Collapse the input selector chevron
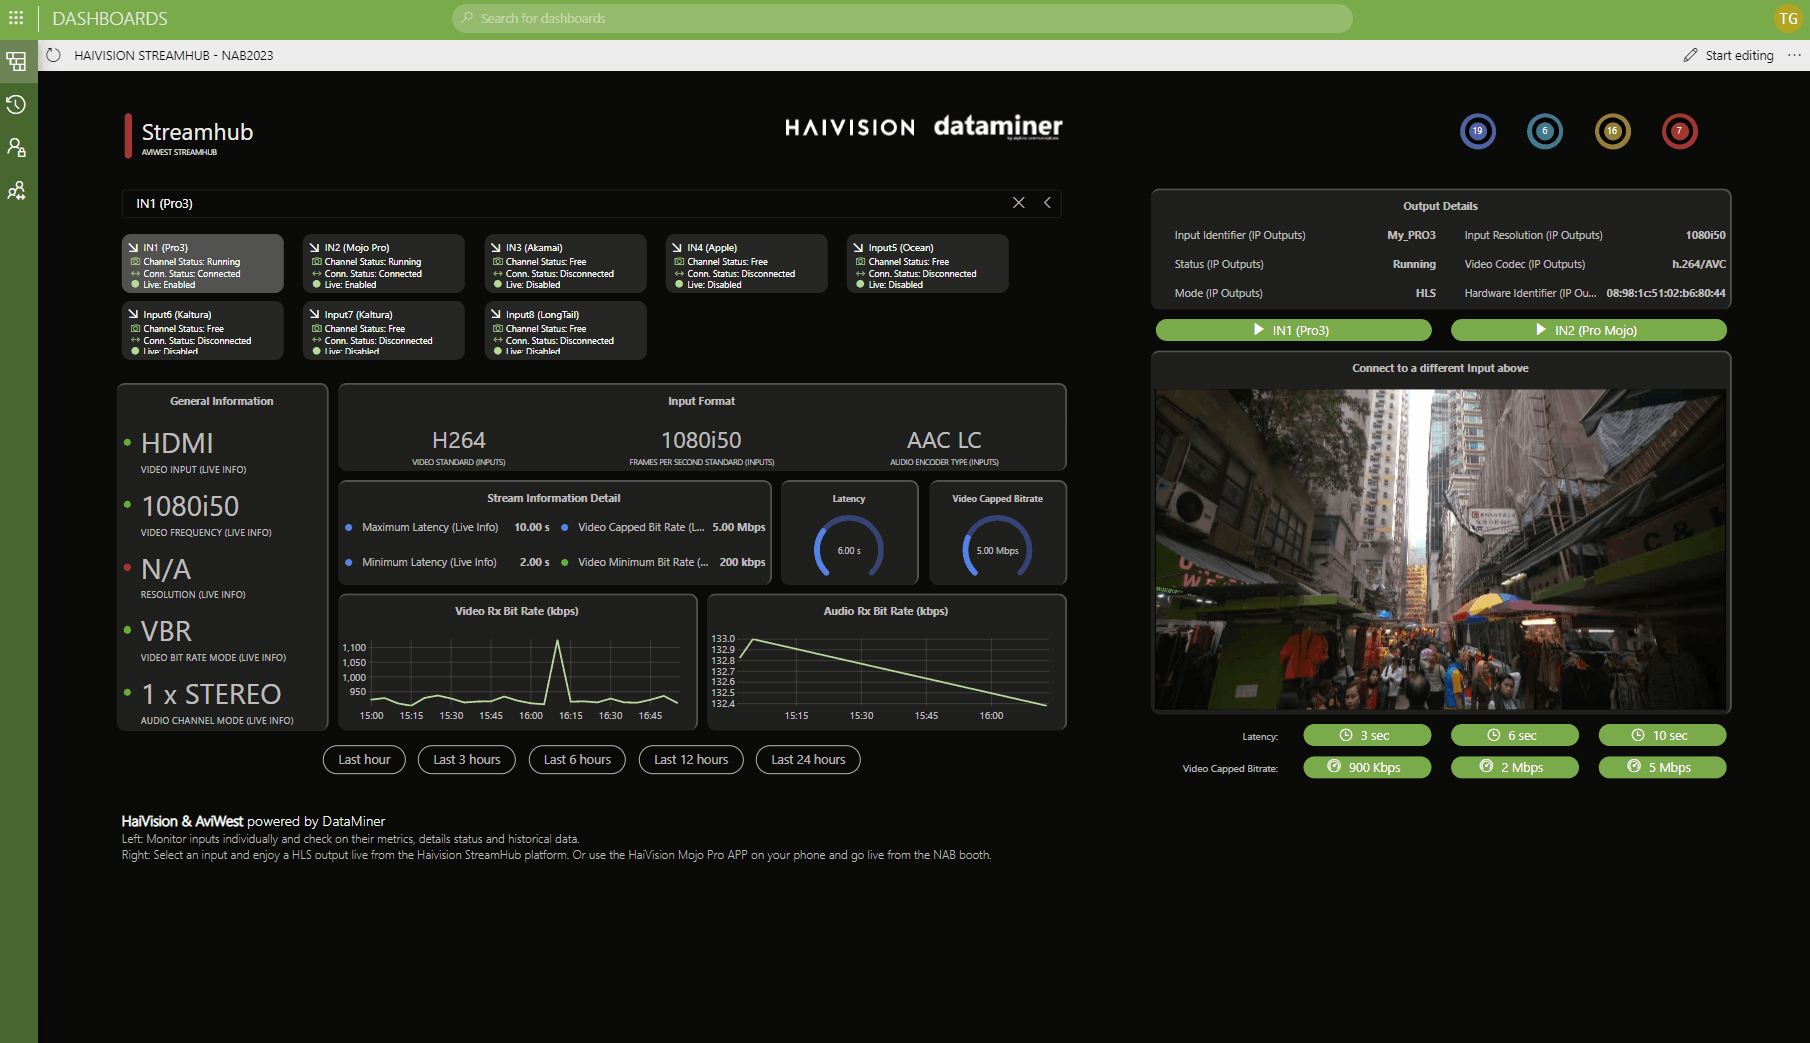The image size is (1810, 1043). tap(1047, 203)
